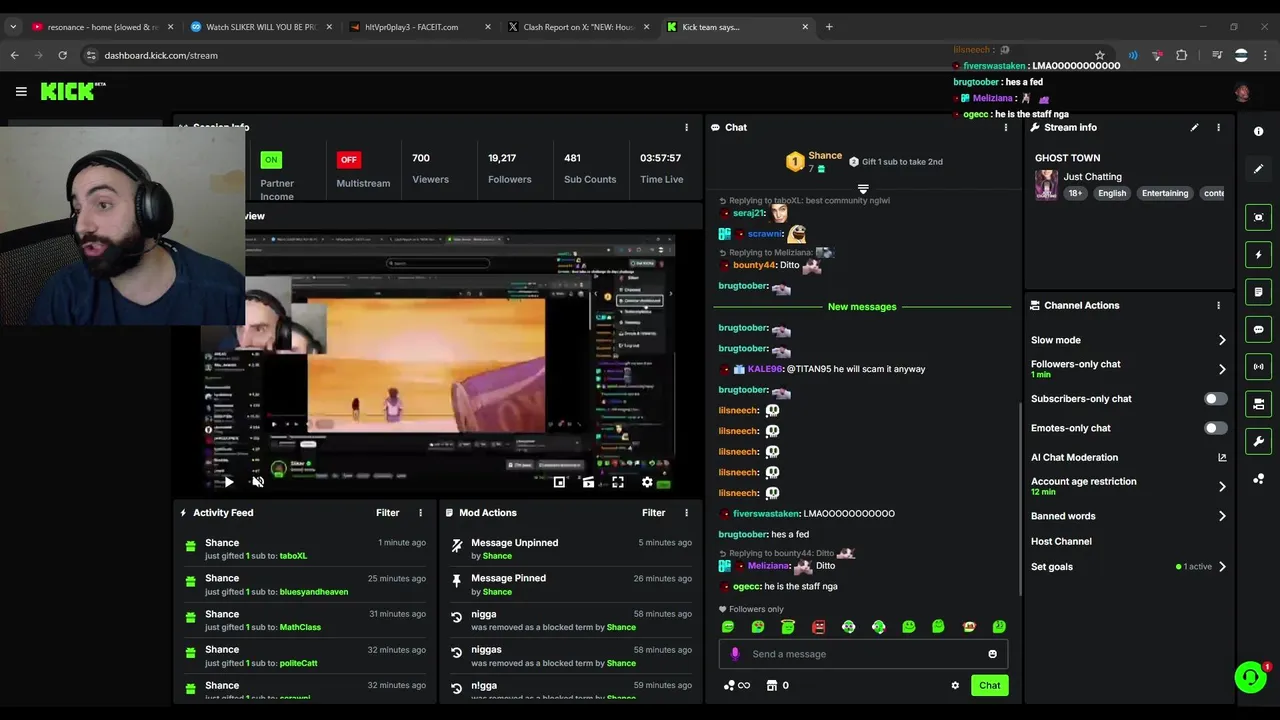Open picture-in-picture for stream preview
Viewport: 1280px width, 720px height.
click(x=559, y=482)
